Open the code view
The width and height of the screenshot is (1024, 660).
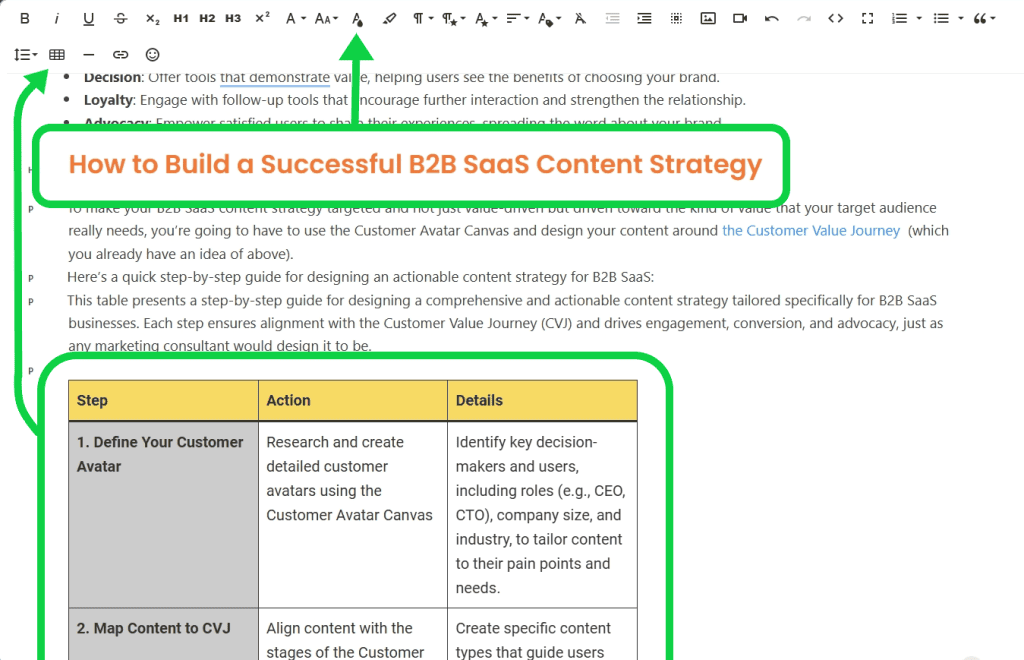click(835, 18)
